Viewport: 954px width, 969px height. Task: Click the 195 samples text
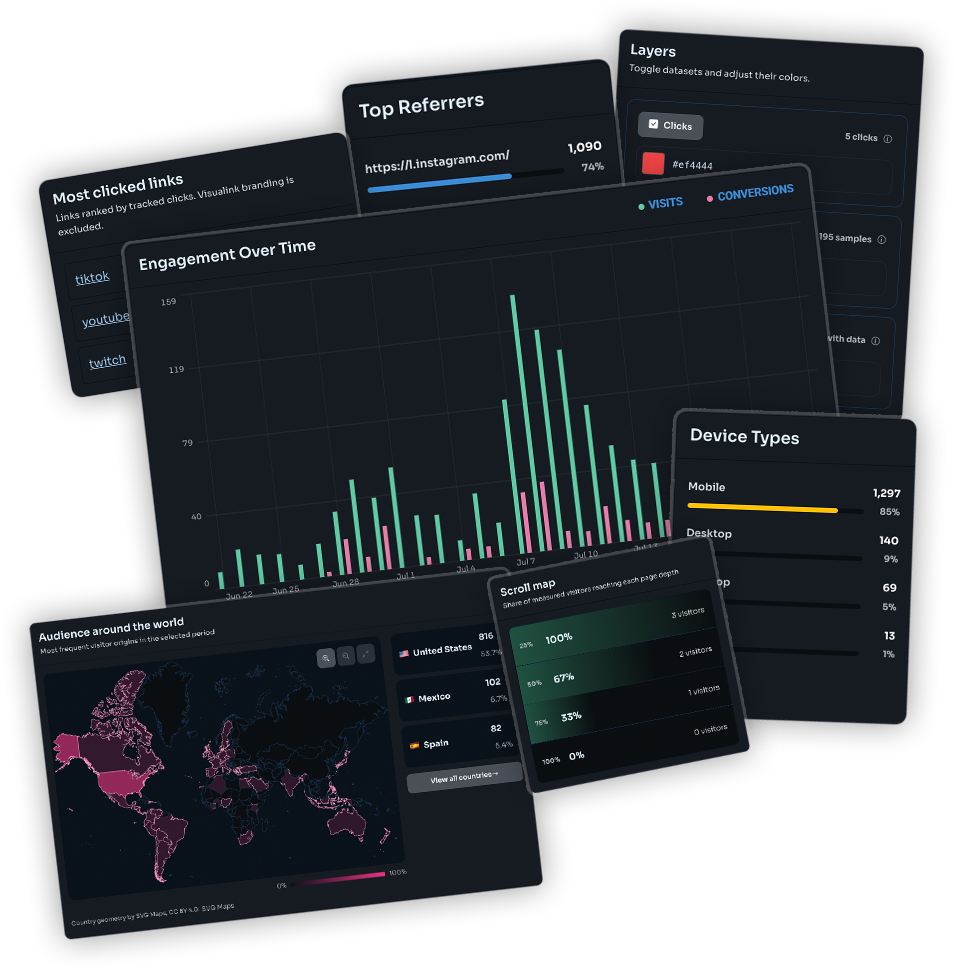(x=845, y=238)
